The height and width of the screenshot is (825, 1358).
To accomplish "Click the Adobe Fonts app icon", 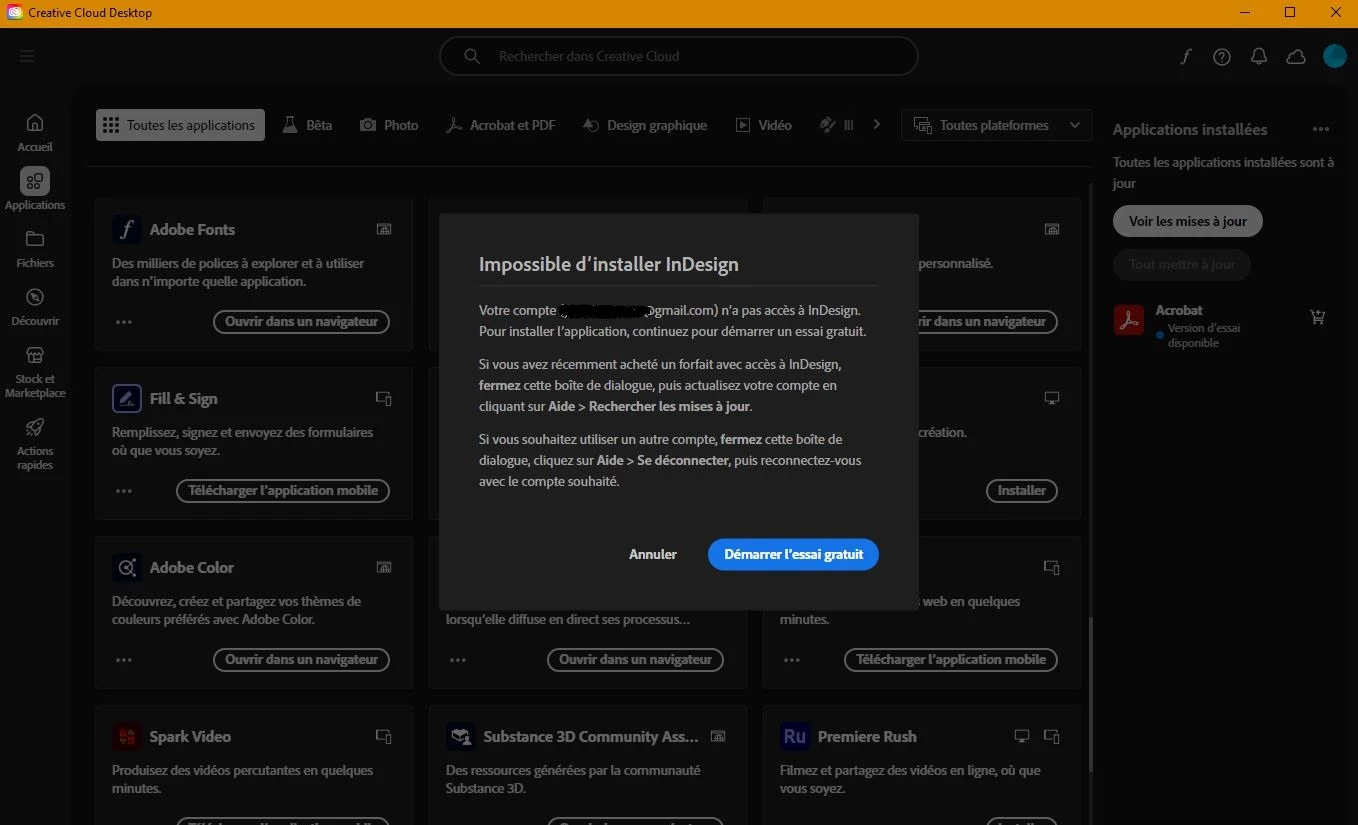I will coord(127,229).
